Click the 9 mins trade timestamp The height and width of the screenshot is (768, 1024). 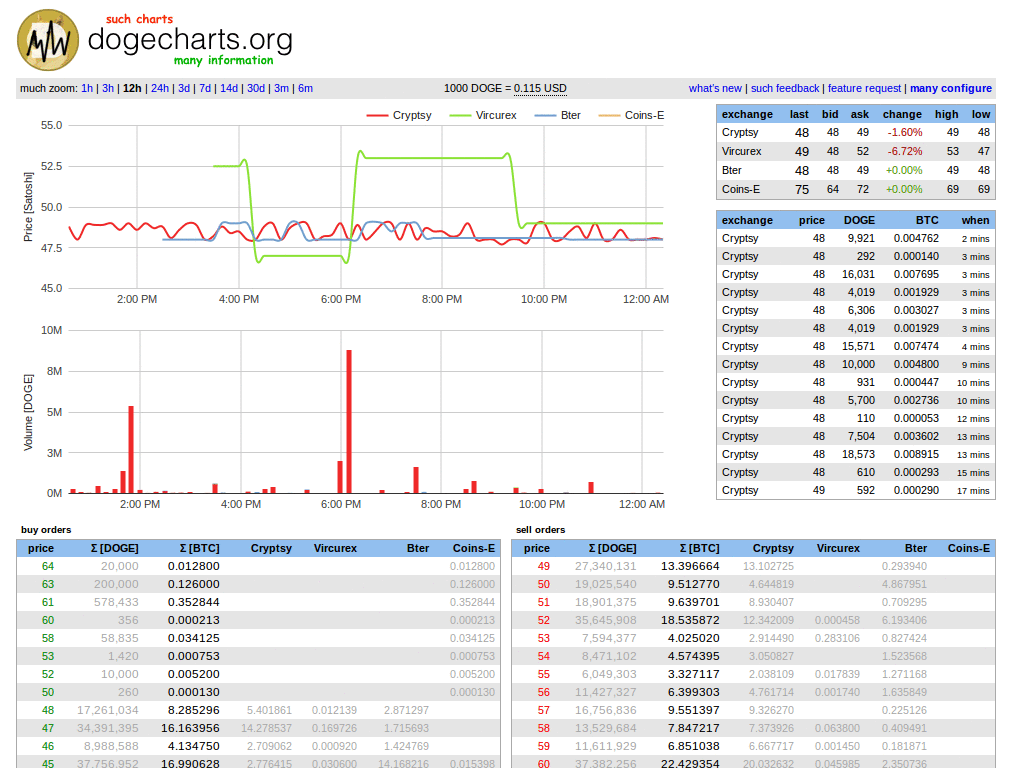click(975, 365)
